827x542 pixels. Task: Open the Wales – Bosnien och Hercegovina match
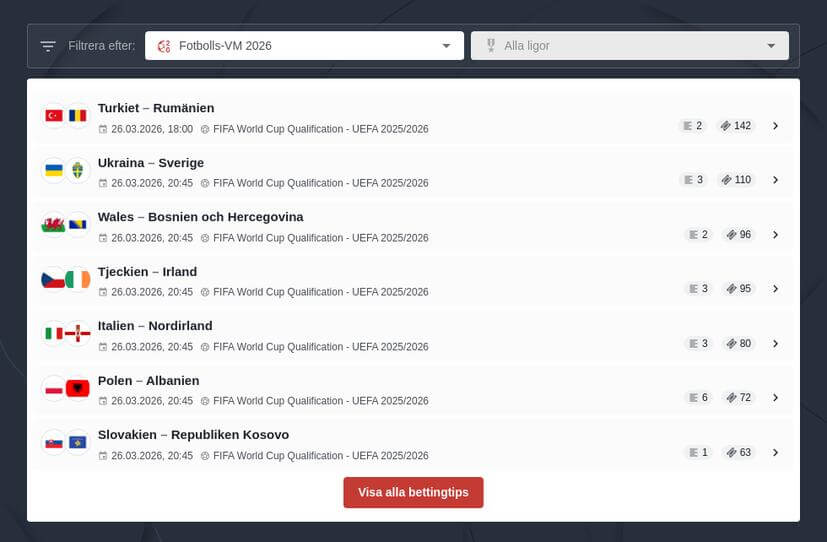200,217
